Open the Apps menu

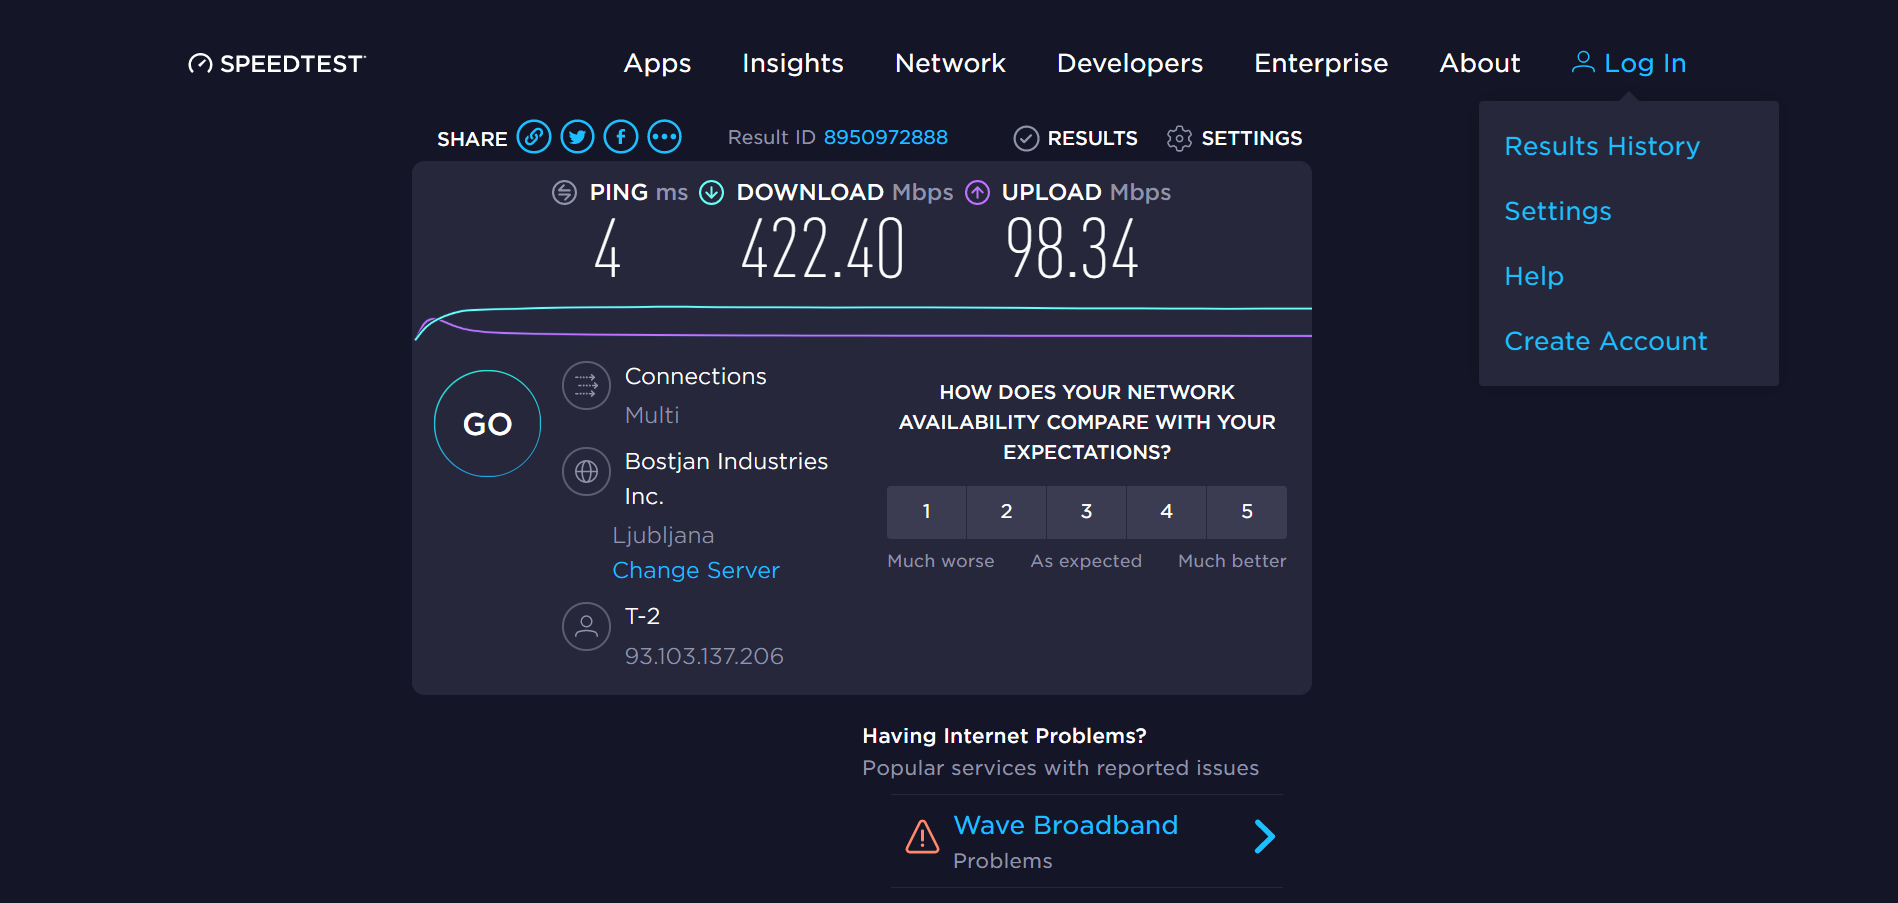[657, 64]
